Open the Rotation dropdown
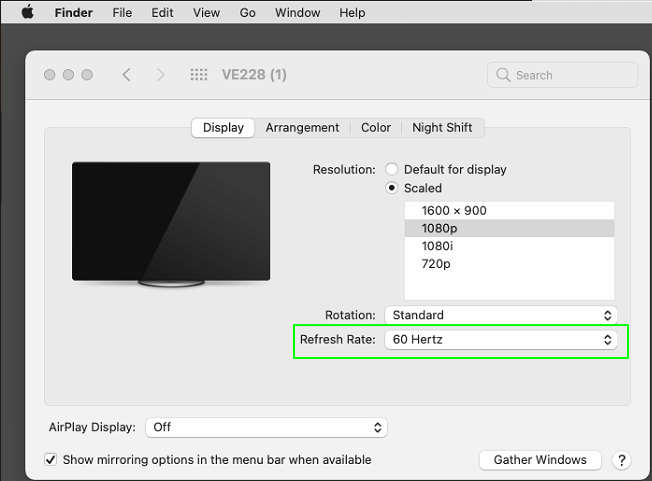Viewport: 652px width, 481px height. point(500,315)
